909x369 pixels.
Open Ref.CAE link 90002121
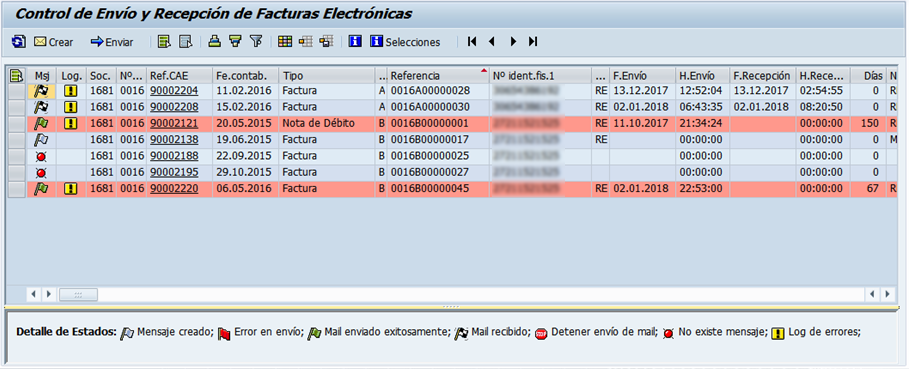point(174,123)
